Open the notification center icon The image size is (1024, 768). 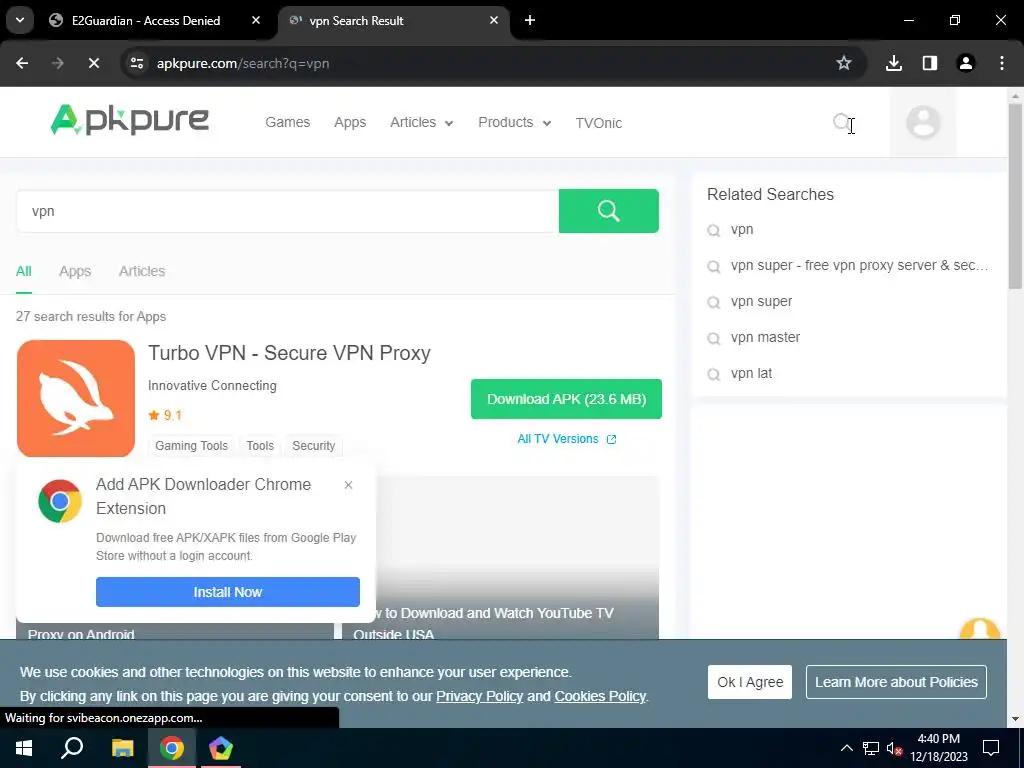point(991,748)
